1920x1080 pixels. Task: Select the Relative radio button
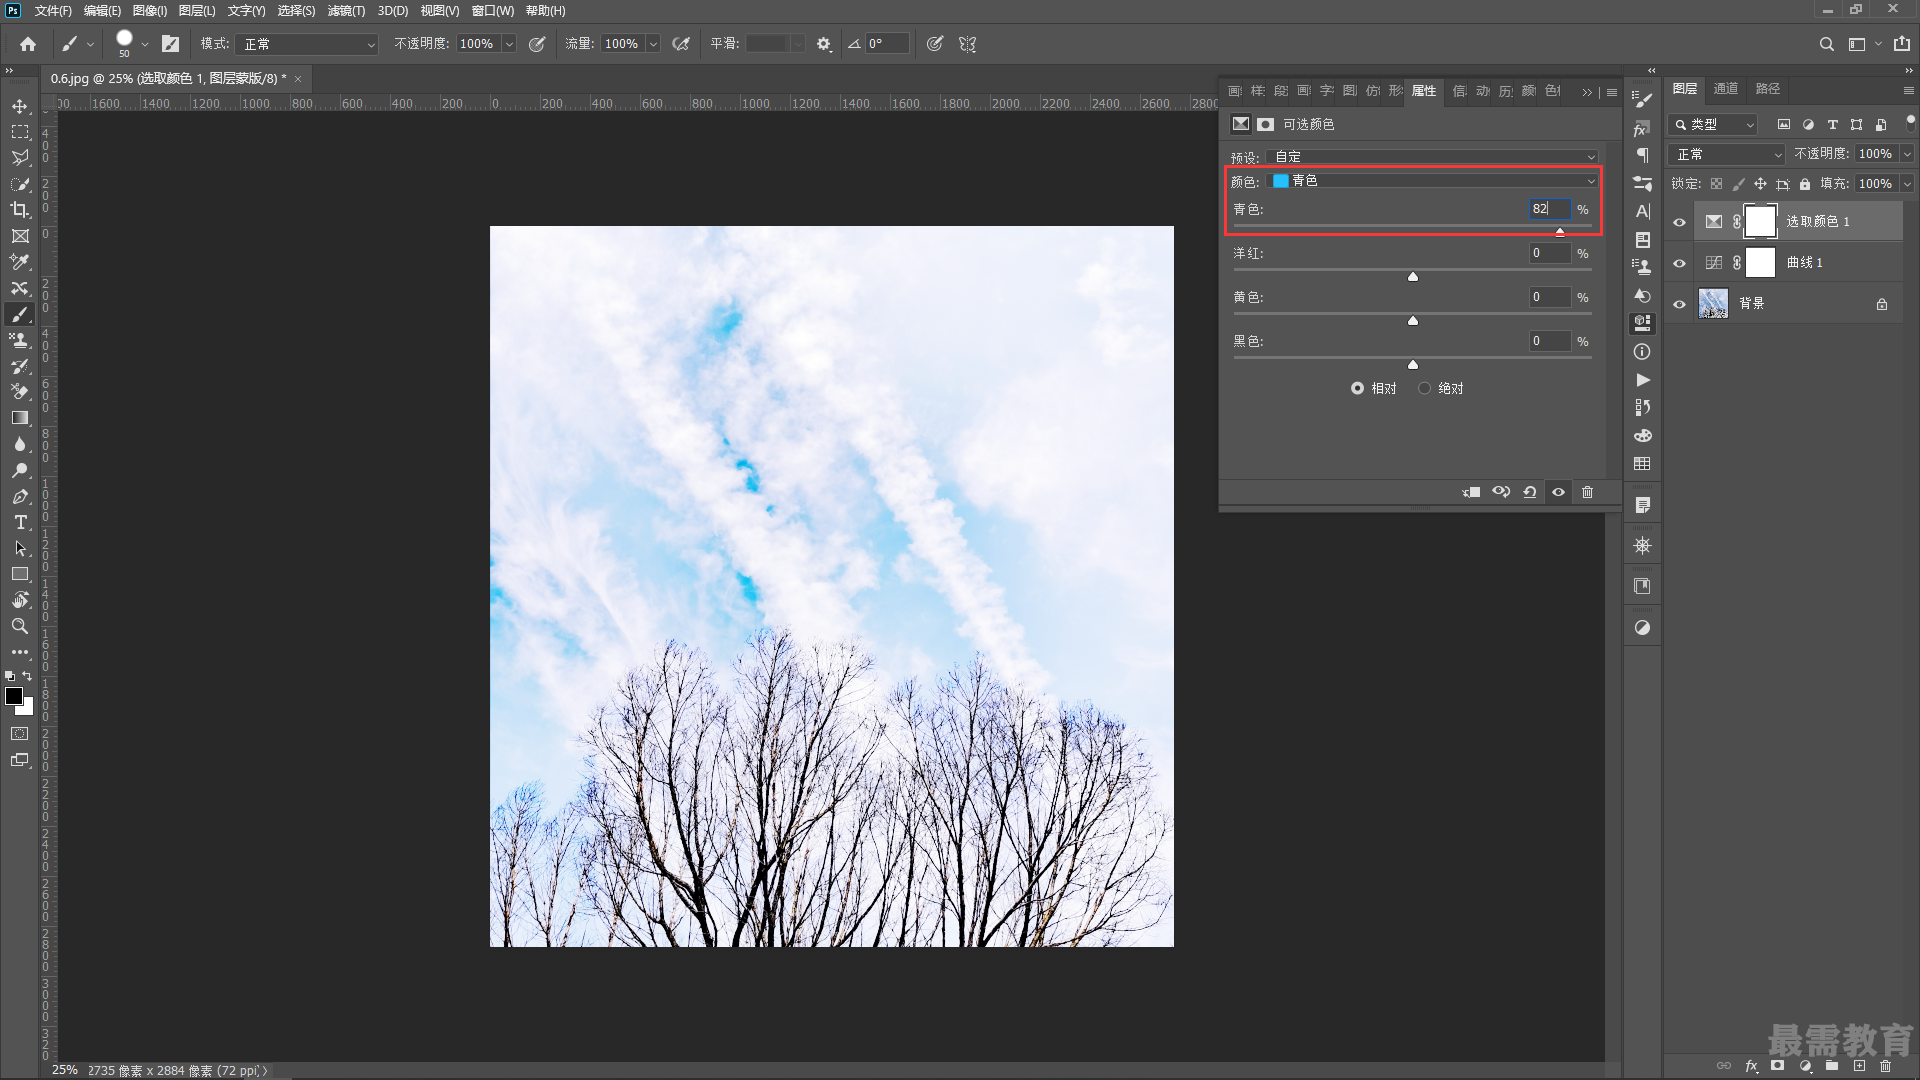pyautogui.click(x=1357, y=388)
